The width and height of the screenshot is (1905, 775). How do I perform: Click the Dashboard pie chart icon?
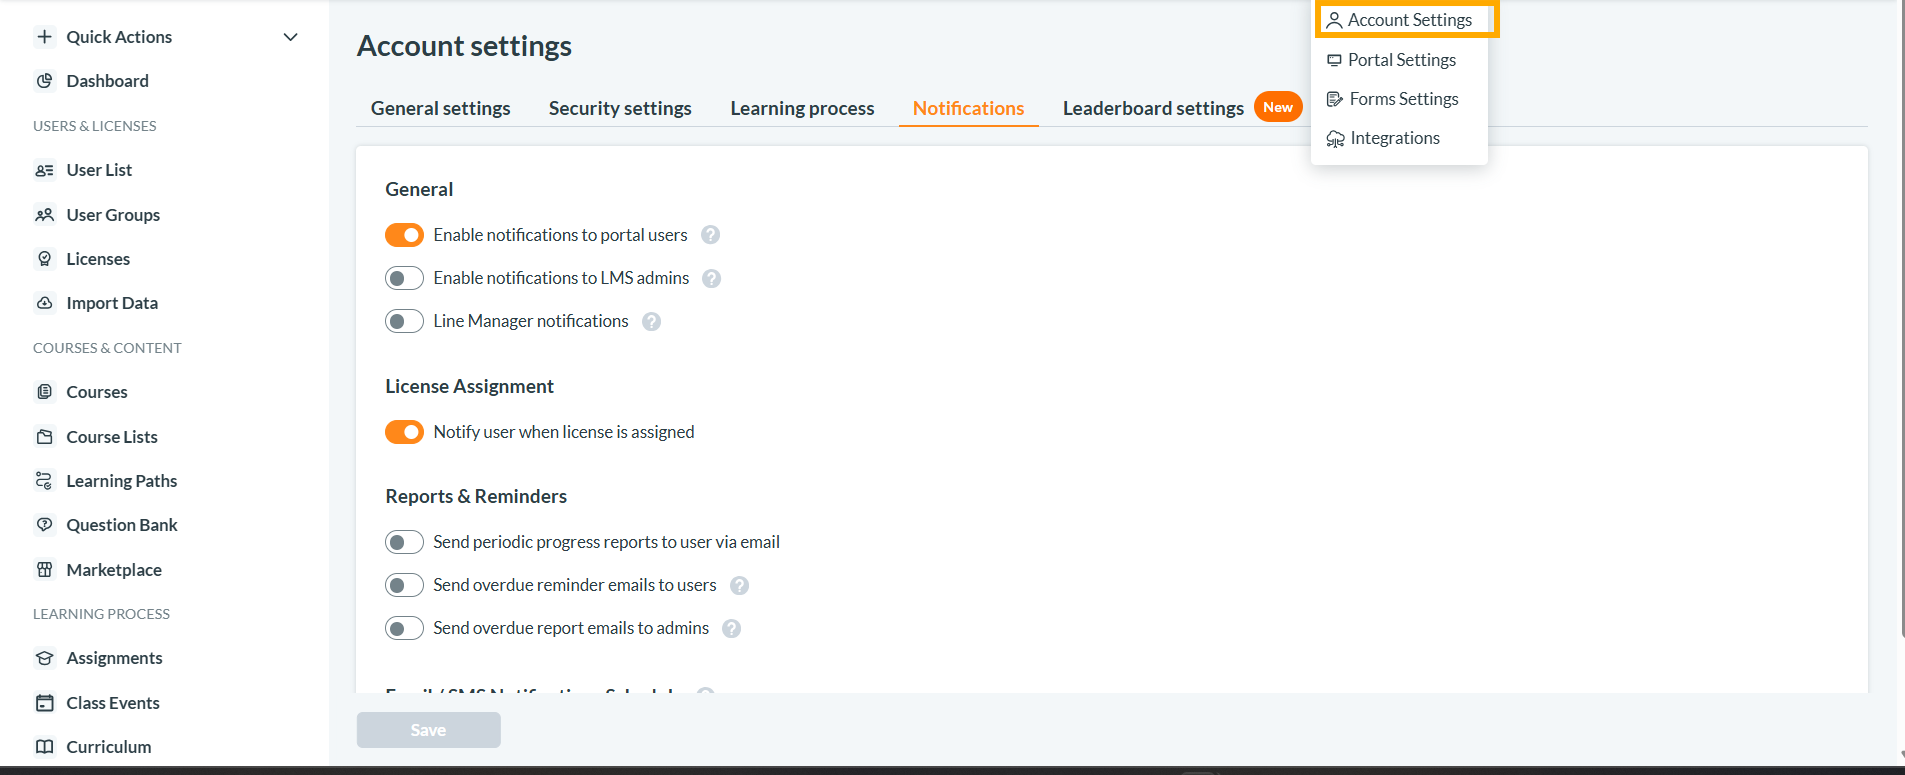pyautogui.click(x=44, y=81)
